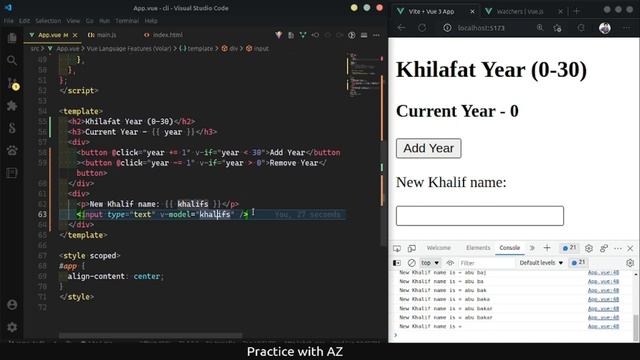The image size is (640, 360).
Task: Close the App.vue editor tab
Action: click(x=75, y=36)
